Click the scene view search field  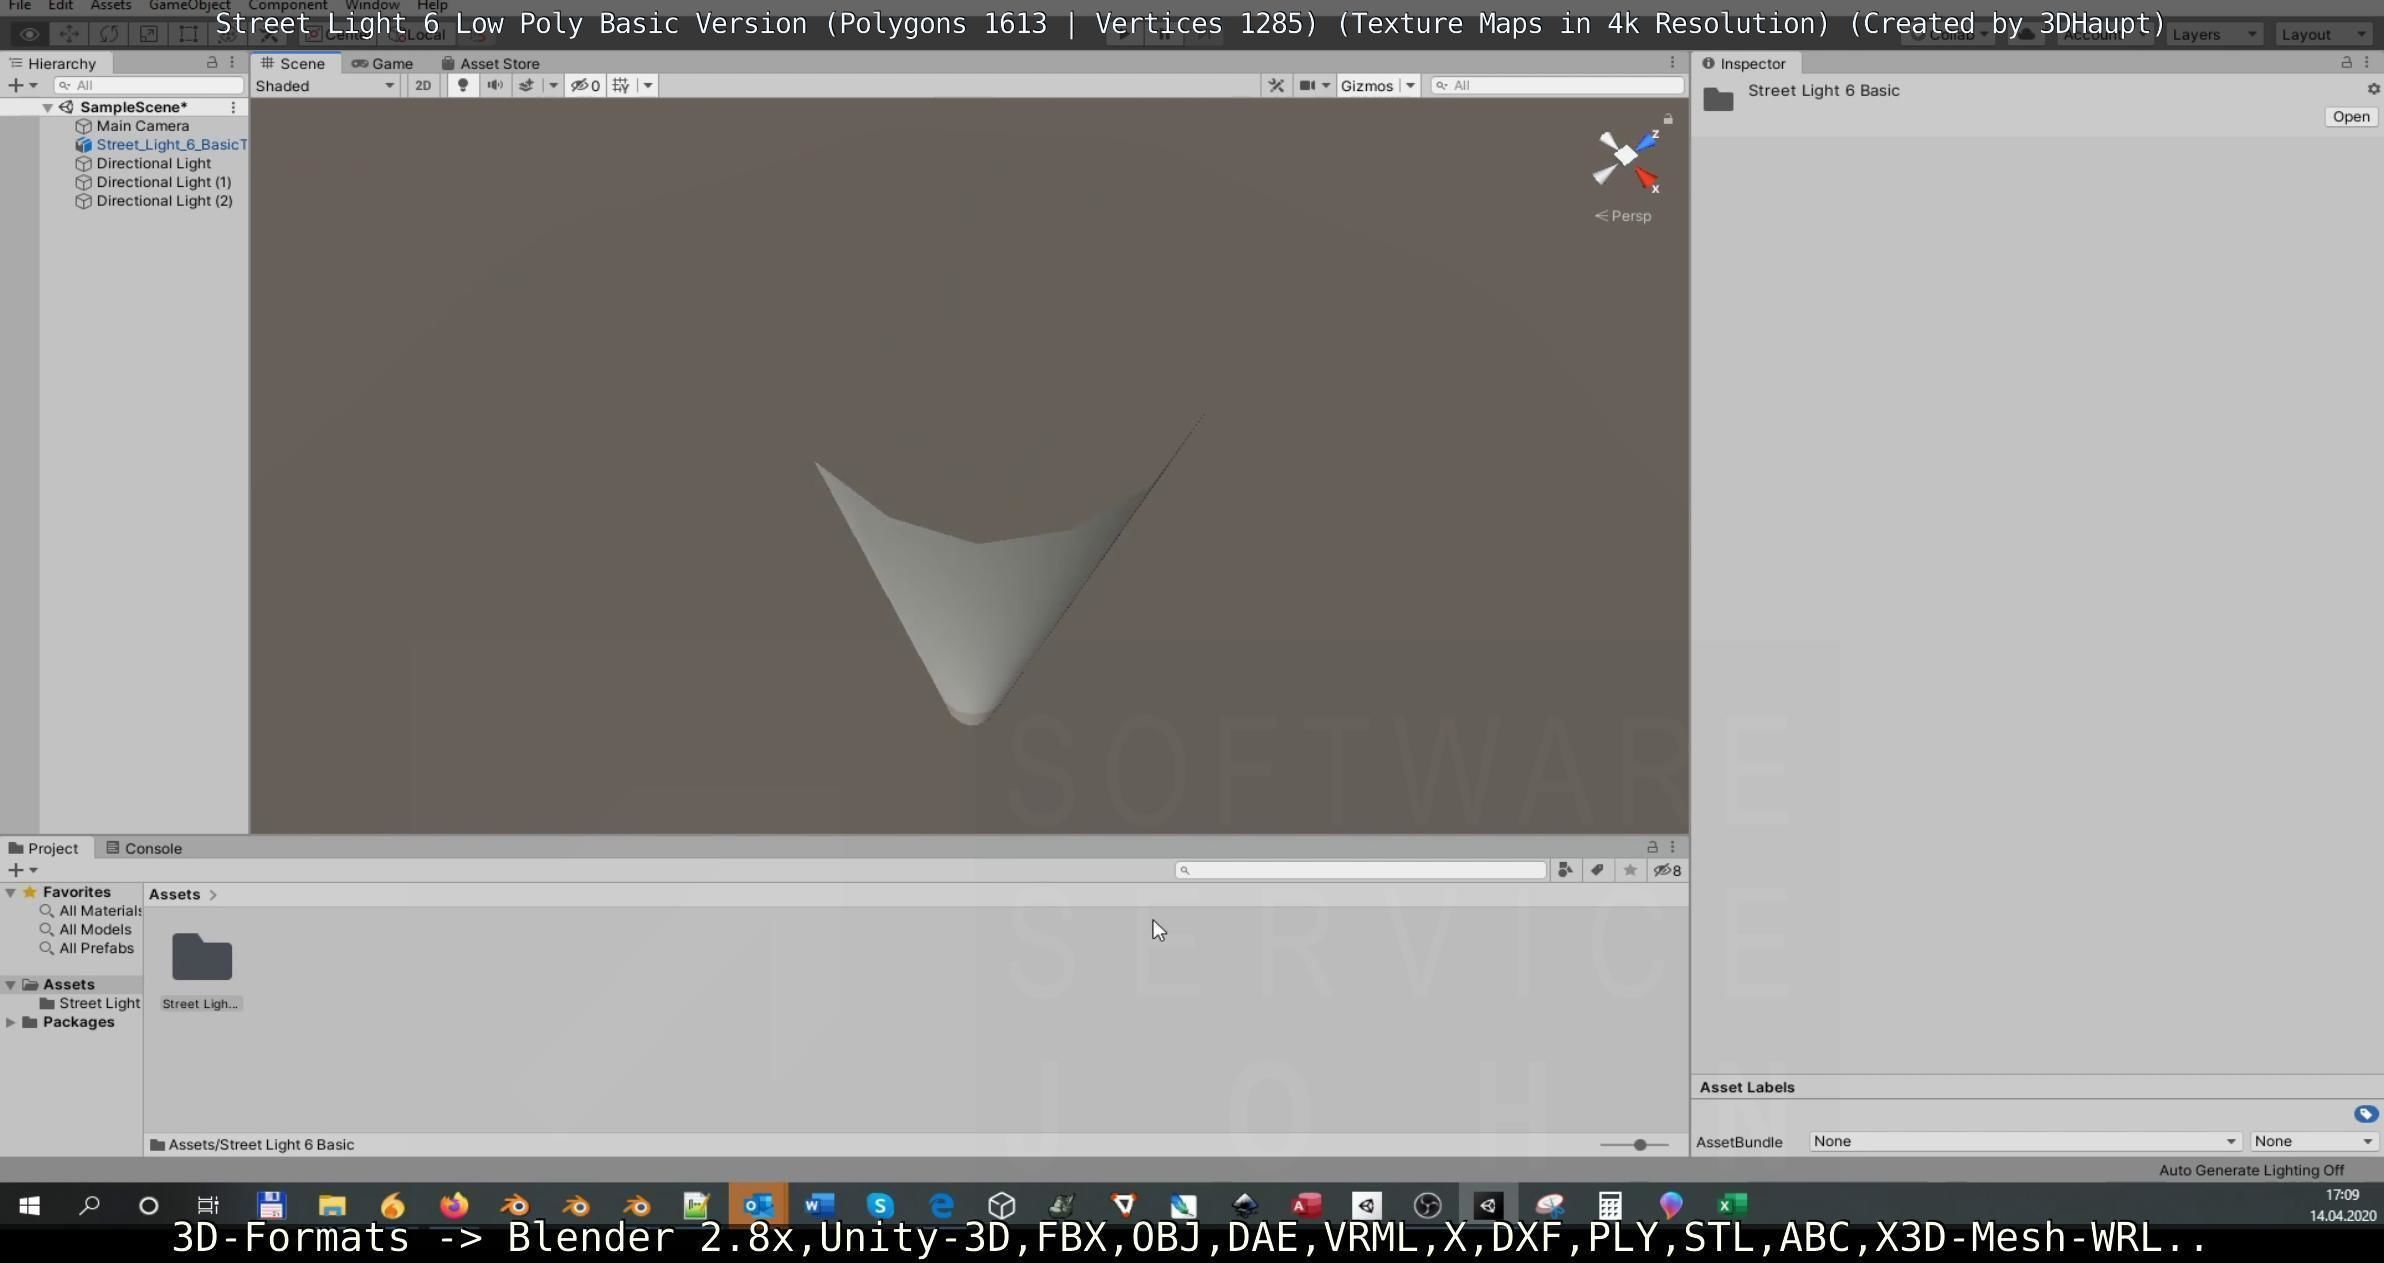pos(1557,85)
